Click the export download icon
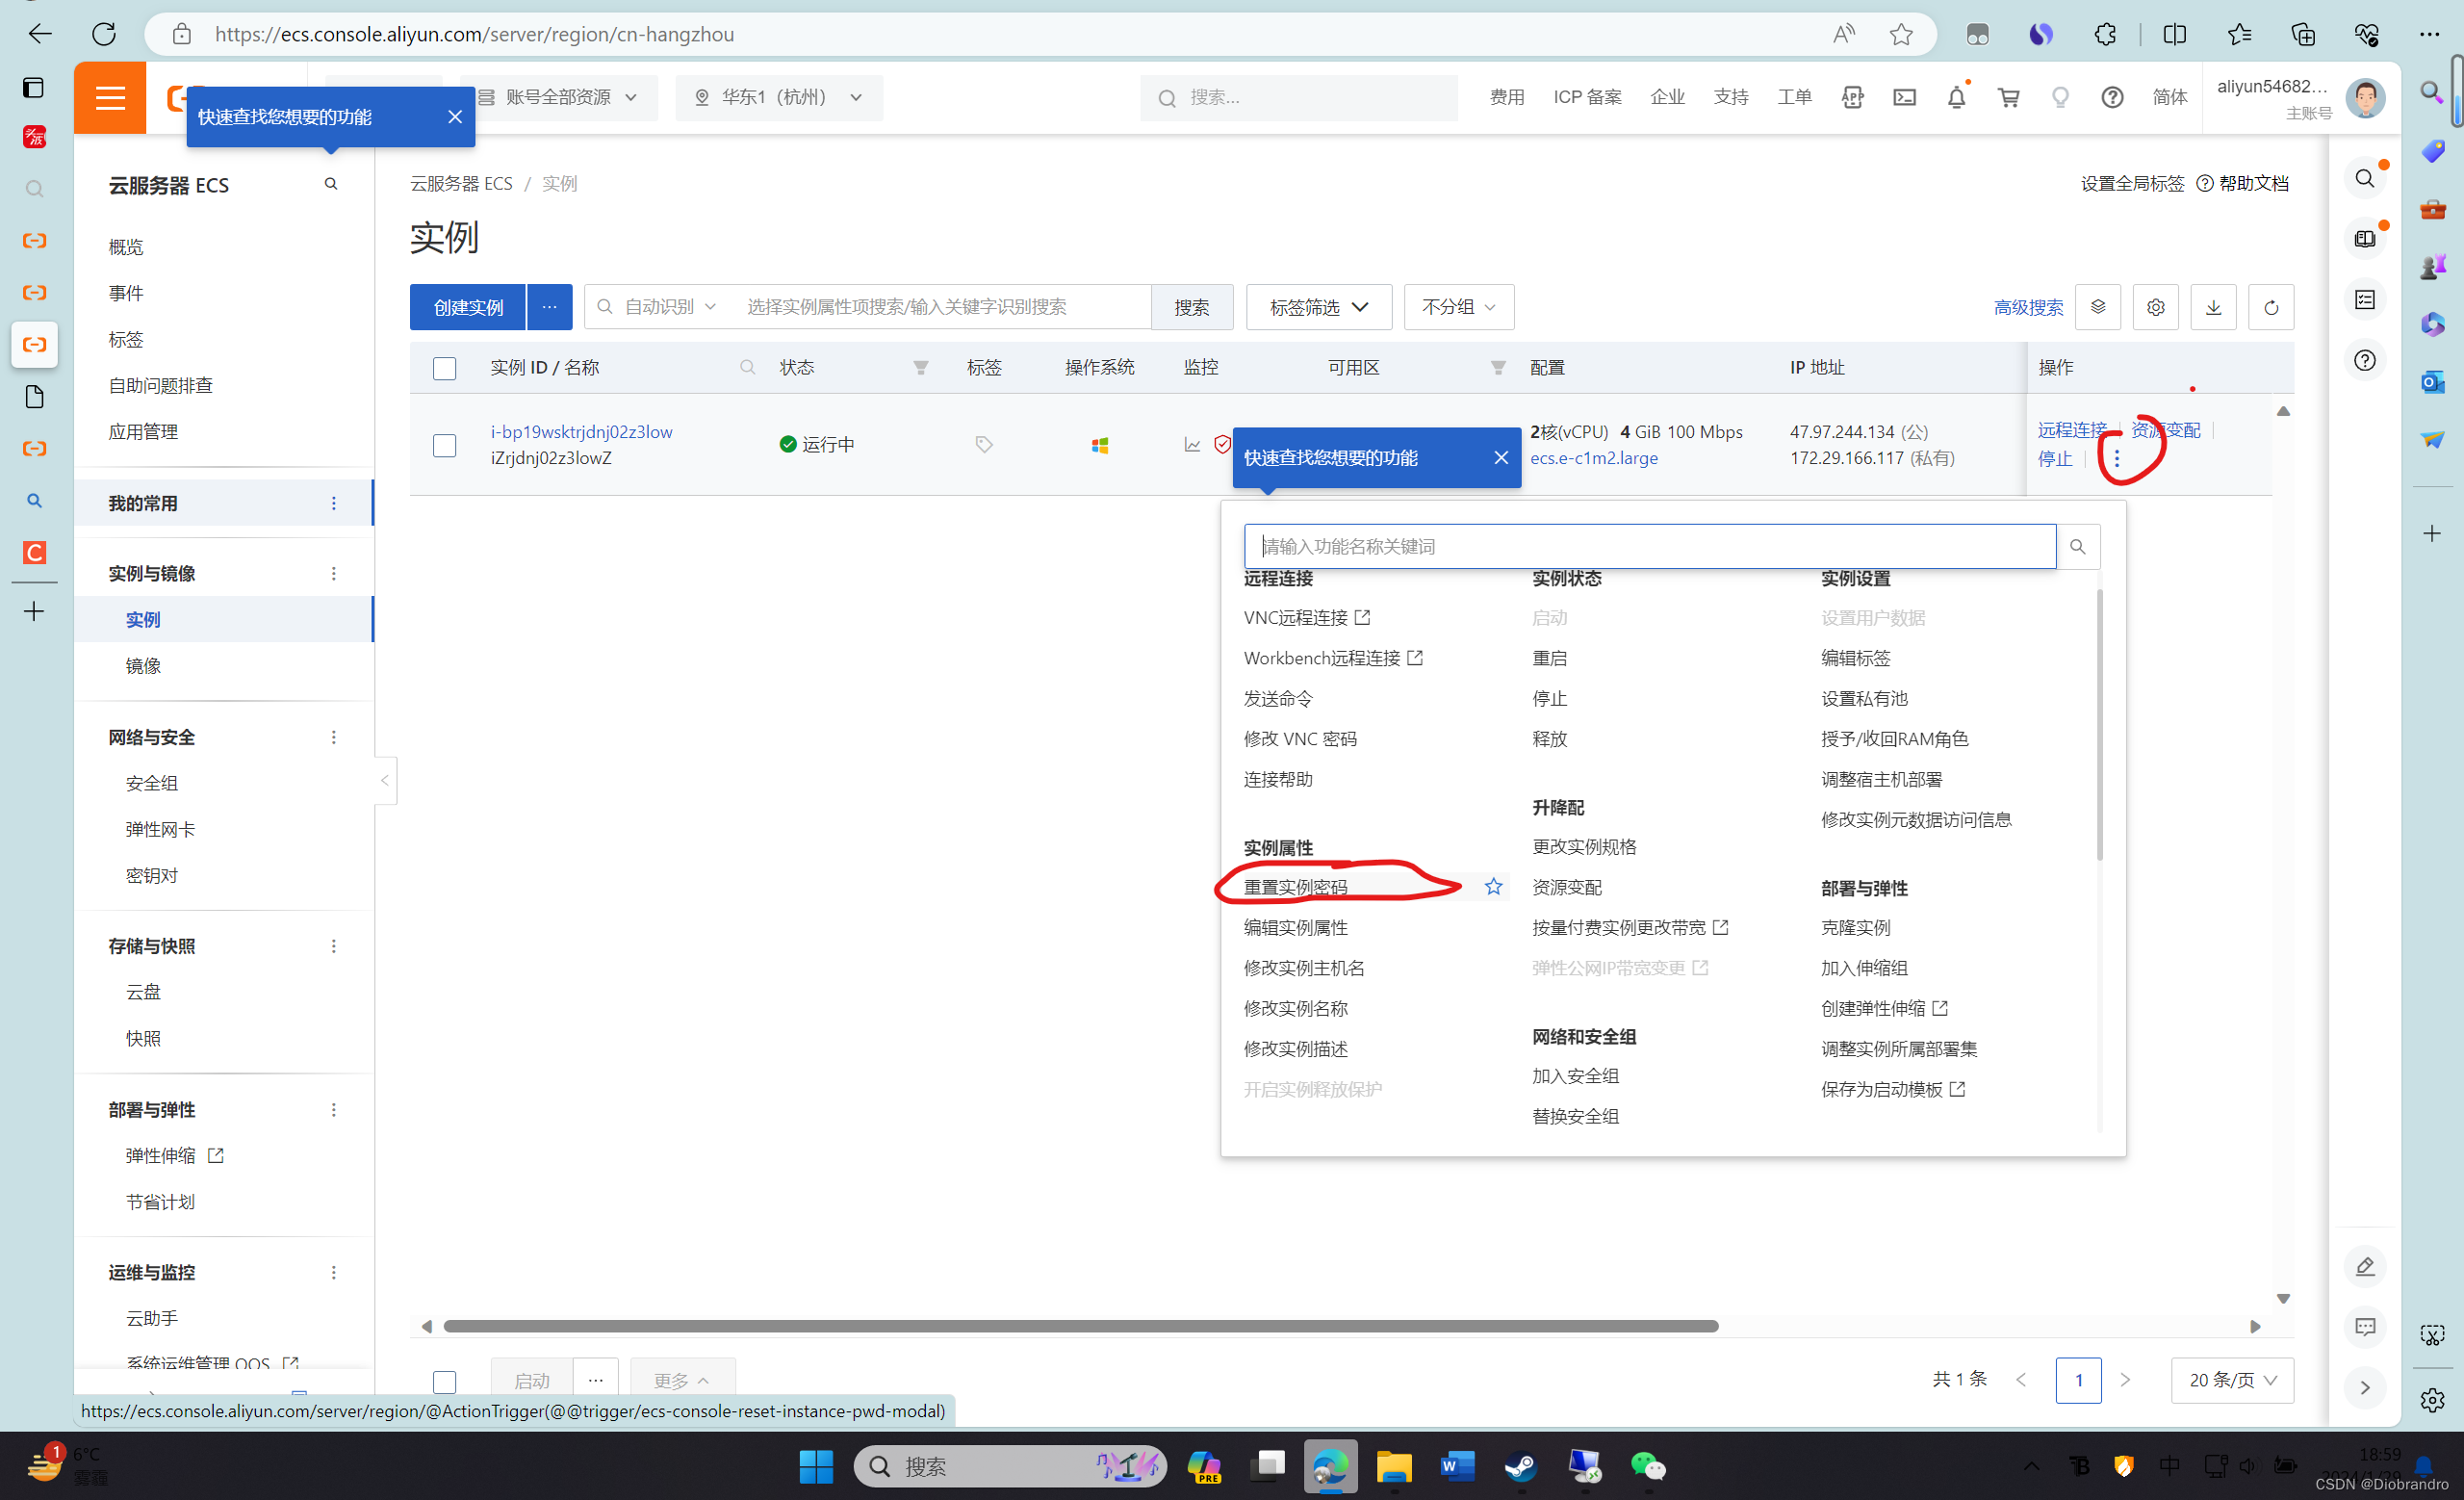This screenshot has height=1500, width=2464. pos(2213,307)
